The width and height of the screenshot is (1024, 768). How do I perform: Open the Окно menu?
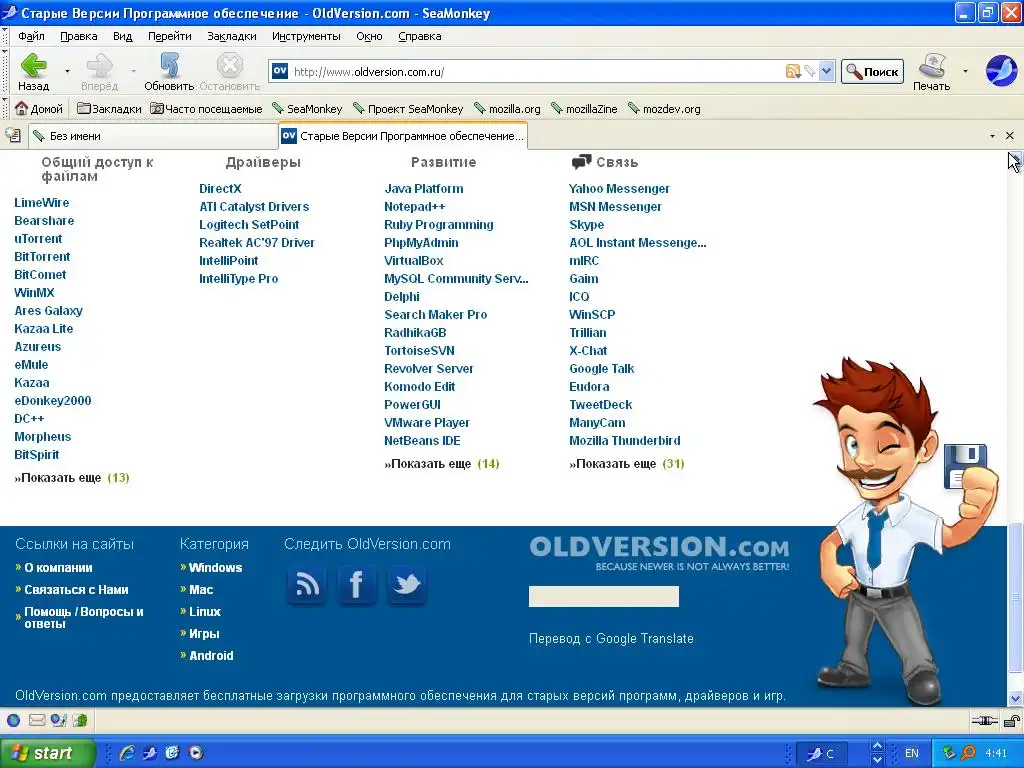pyautogui.click(x=369, y=36)
